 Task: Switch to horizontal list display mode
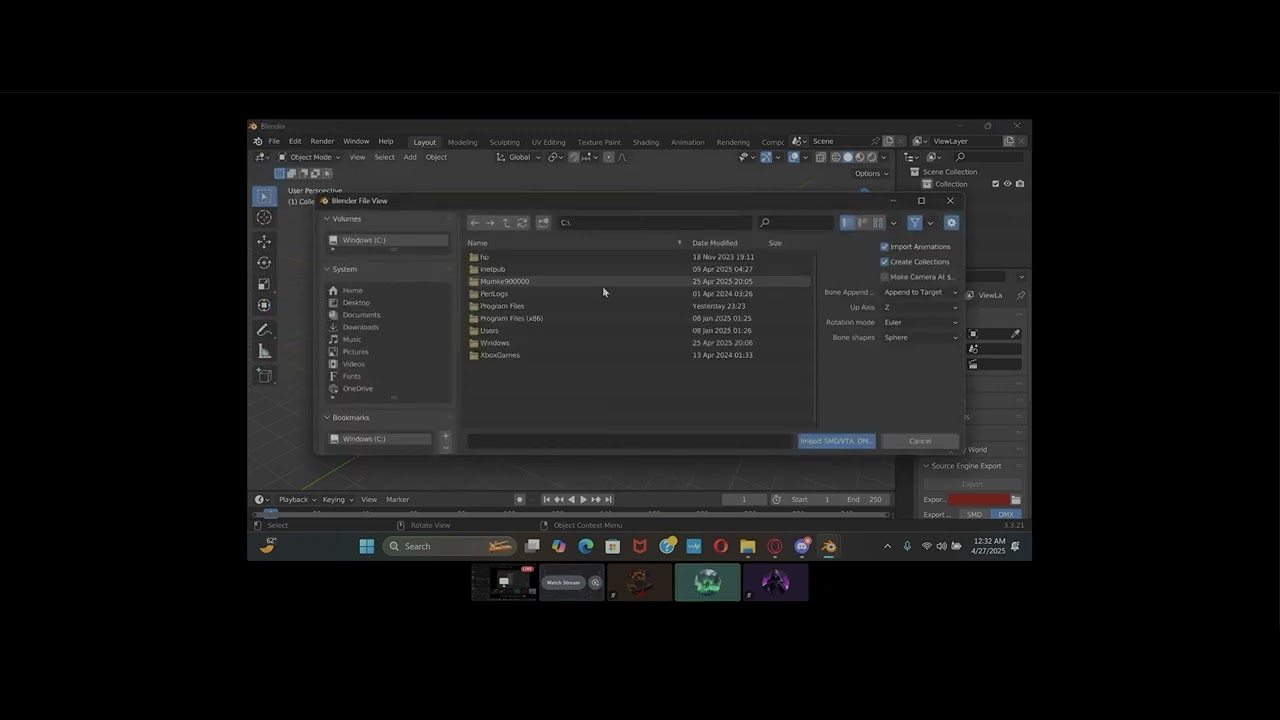863,223
